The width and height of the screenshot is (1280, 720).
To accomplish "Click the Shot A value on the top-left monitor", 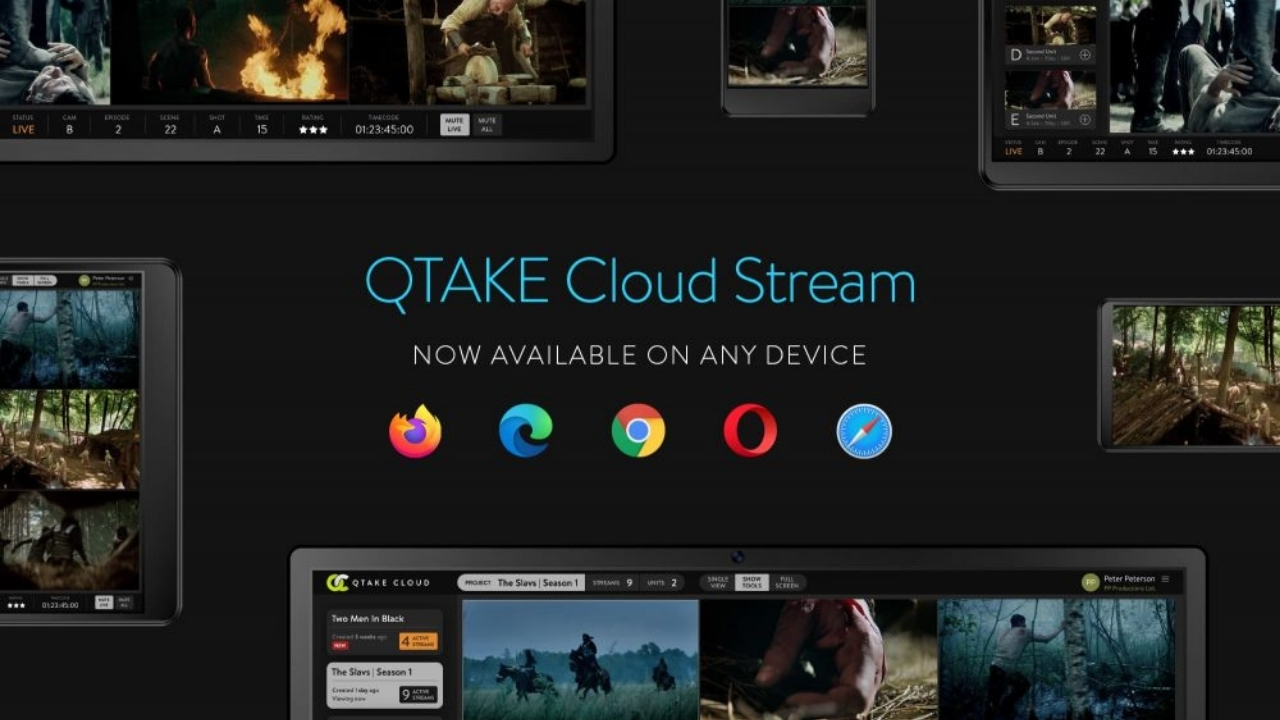I will pyautogui.click(x=217, y=130).
